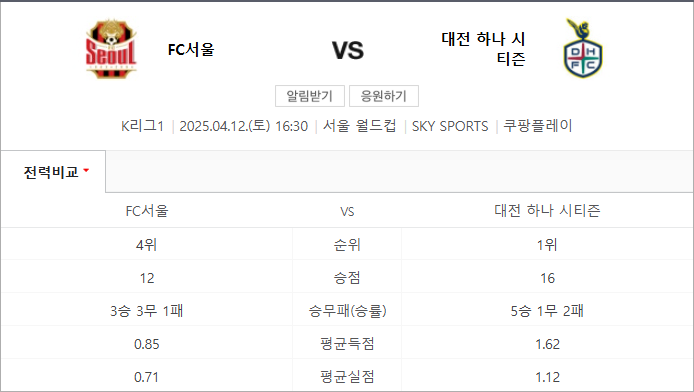Select the K리그1 league label

[x=143, y=126]
